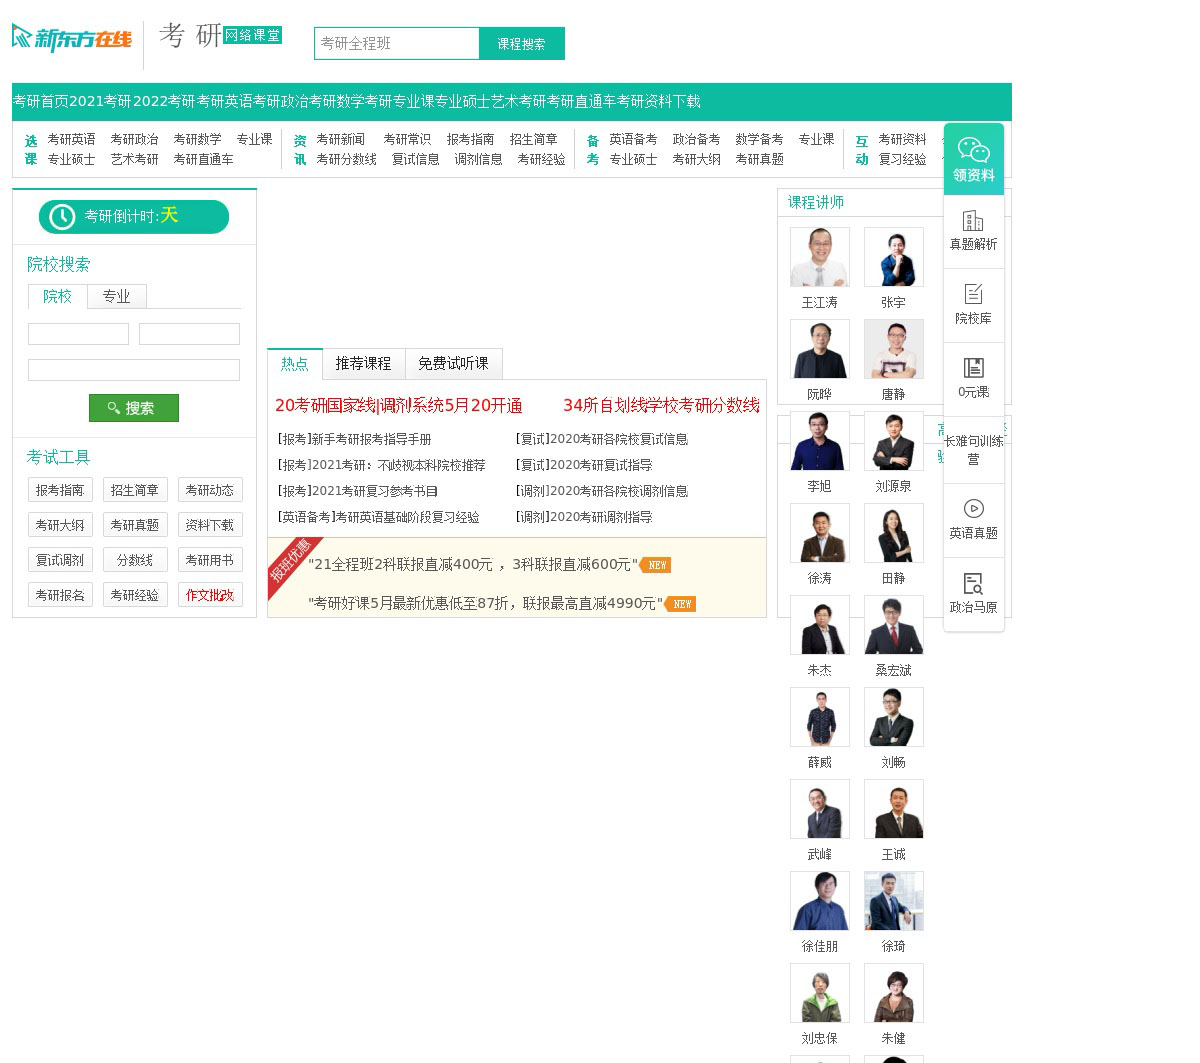Open 政治马原 search document icon

pyautogui.click(x=973, y=583)
